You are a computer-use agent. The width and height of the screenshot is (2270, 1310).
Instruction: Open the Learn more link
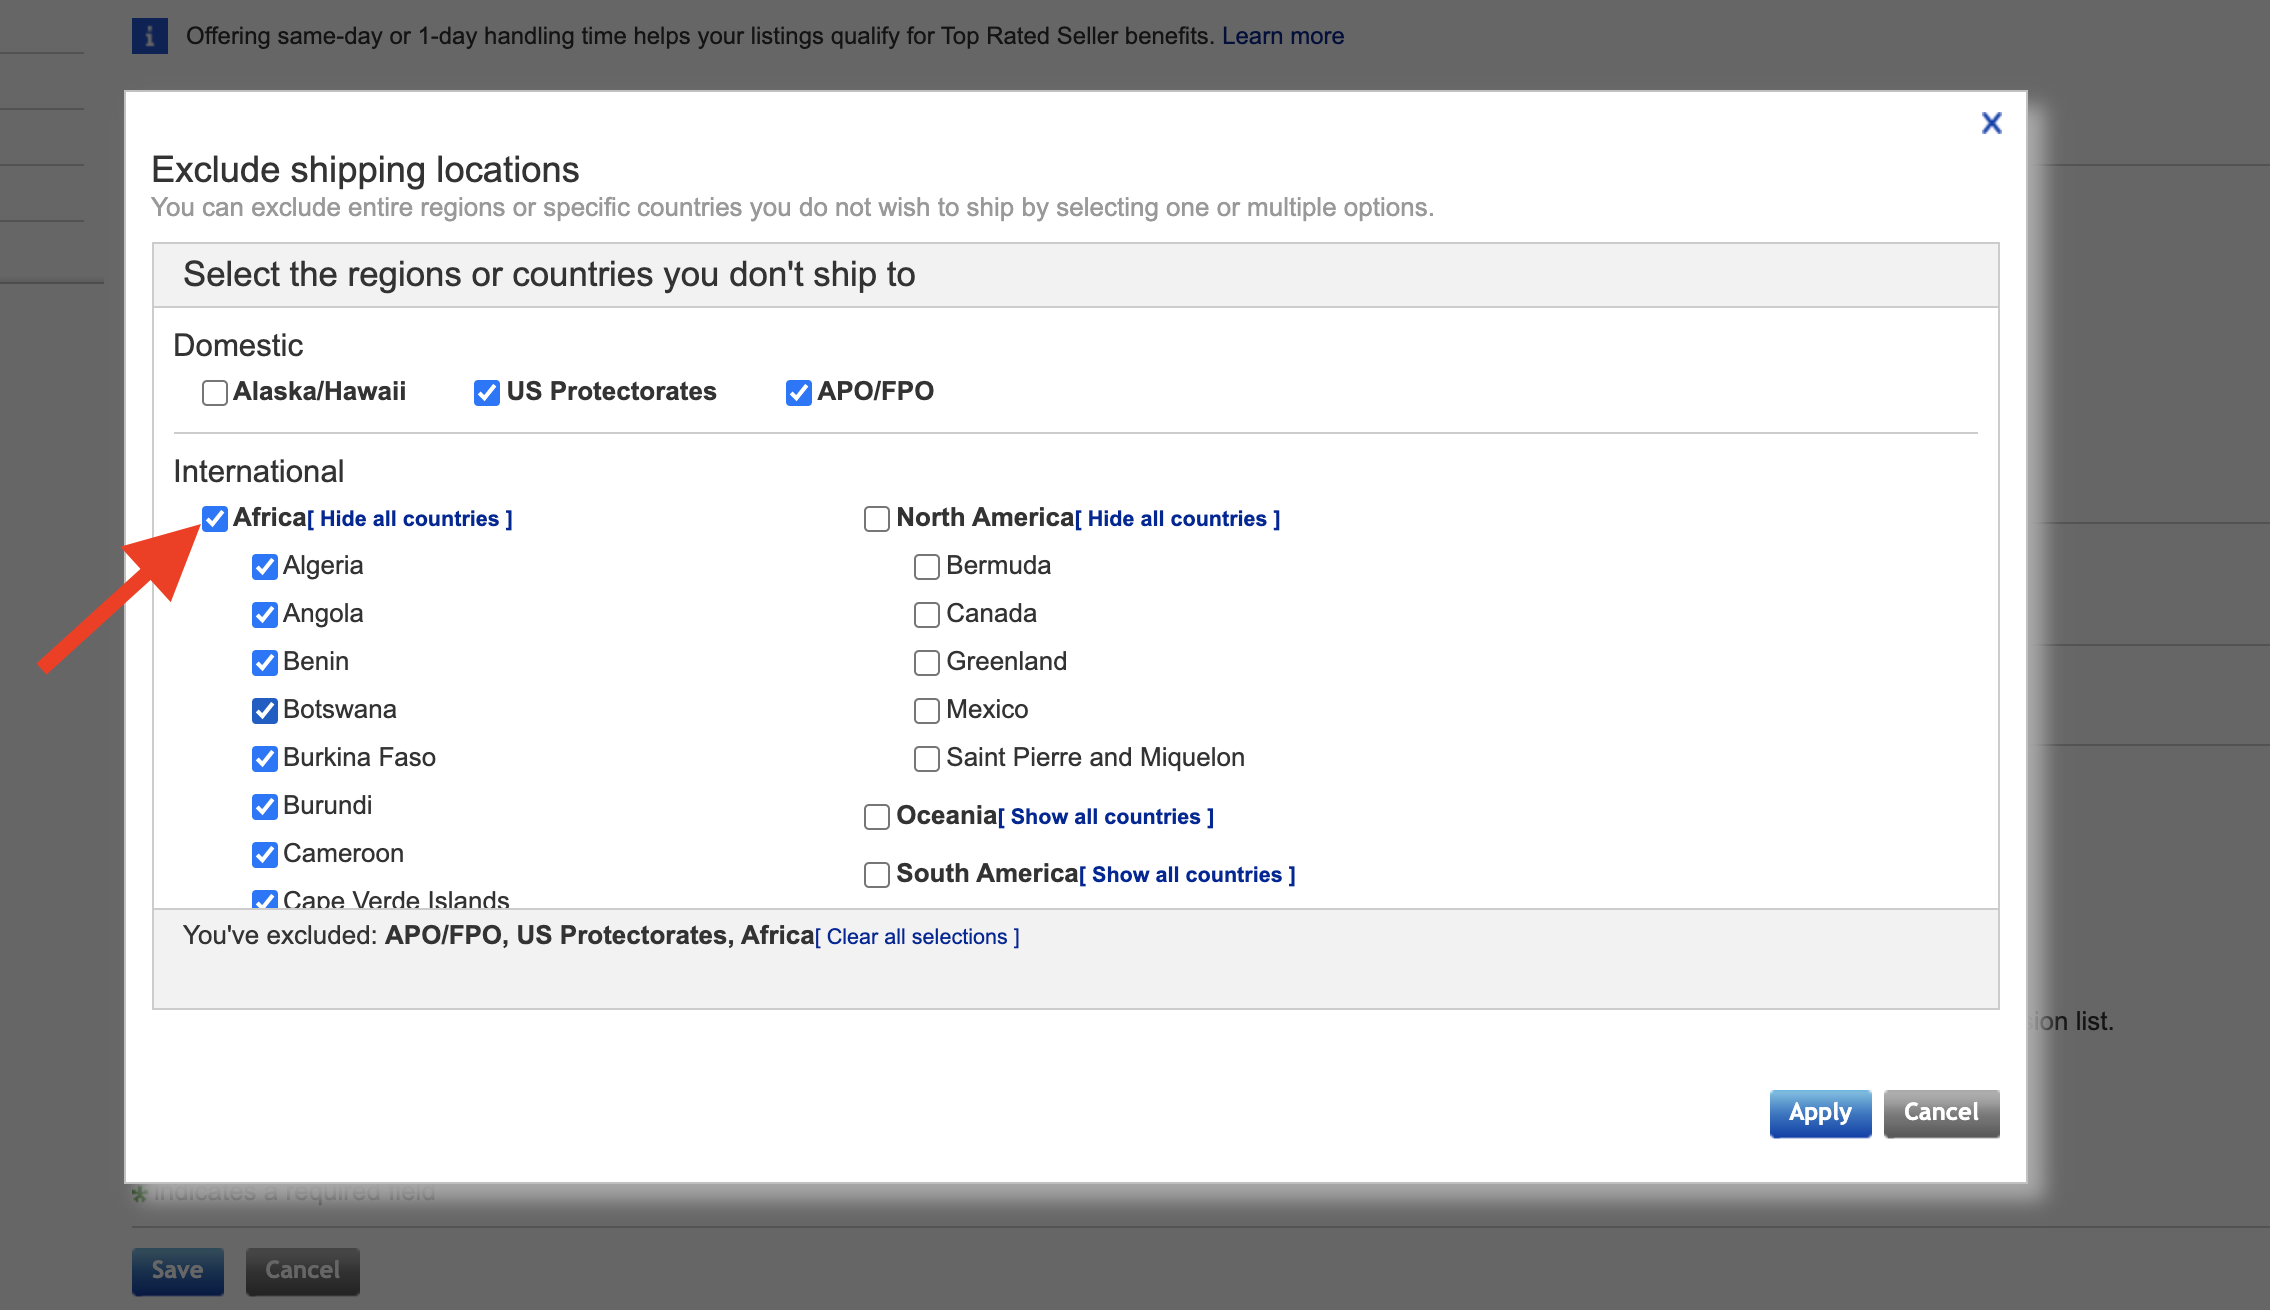tap(1282, 36)
